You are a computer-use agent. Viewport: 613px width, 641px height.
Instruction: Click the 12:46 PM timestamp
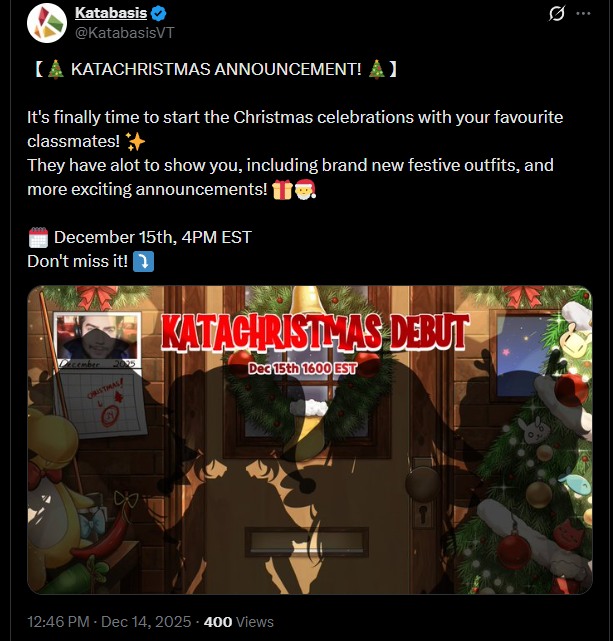pos(58,622)
